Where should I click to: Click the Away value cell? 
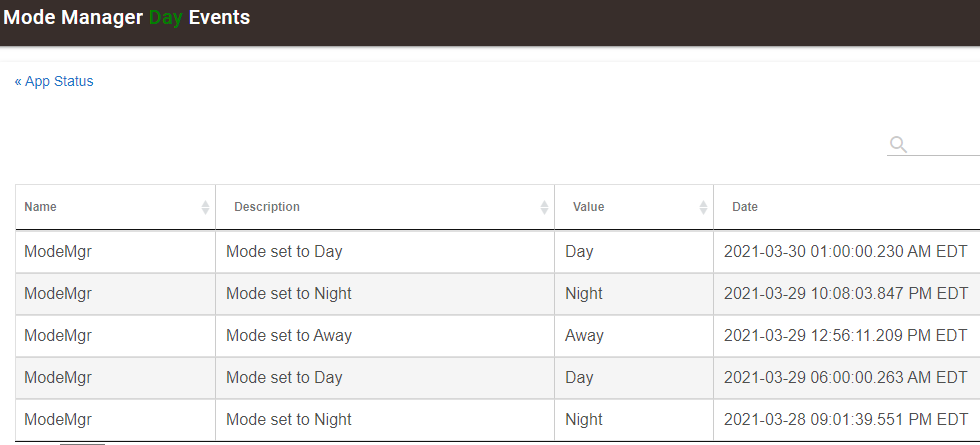634,336
